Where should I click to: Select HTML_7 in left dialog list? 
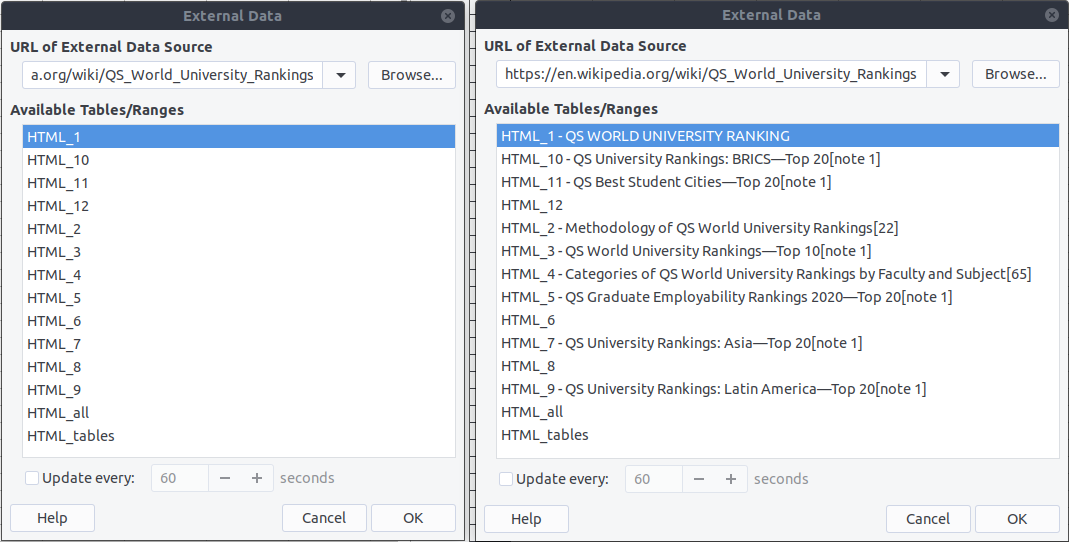pos(239,344)
